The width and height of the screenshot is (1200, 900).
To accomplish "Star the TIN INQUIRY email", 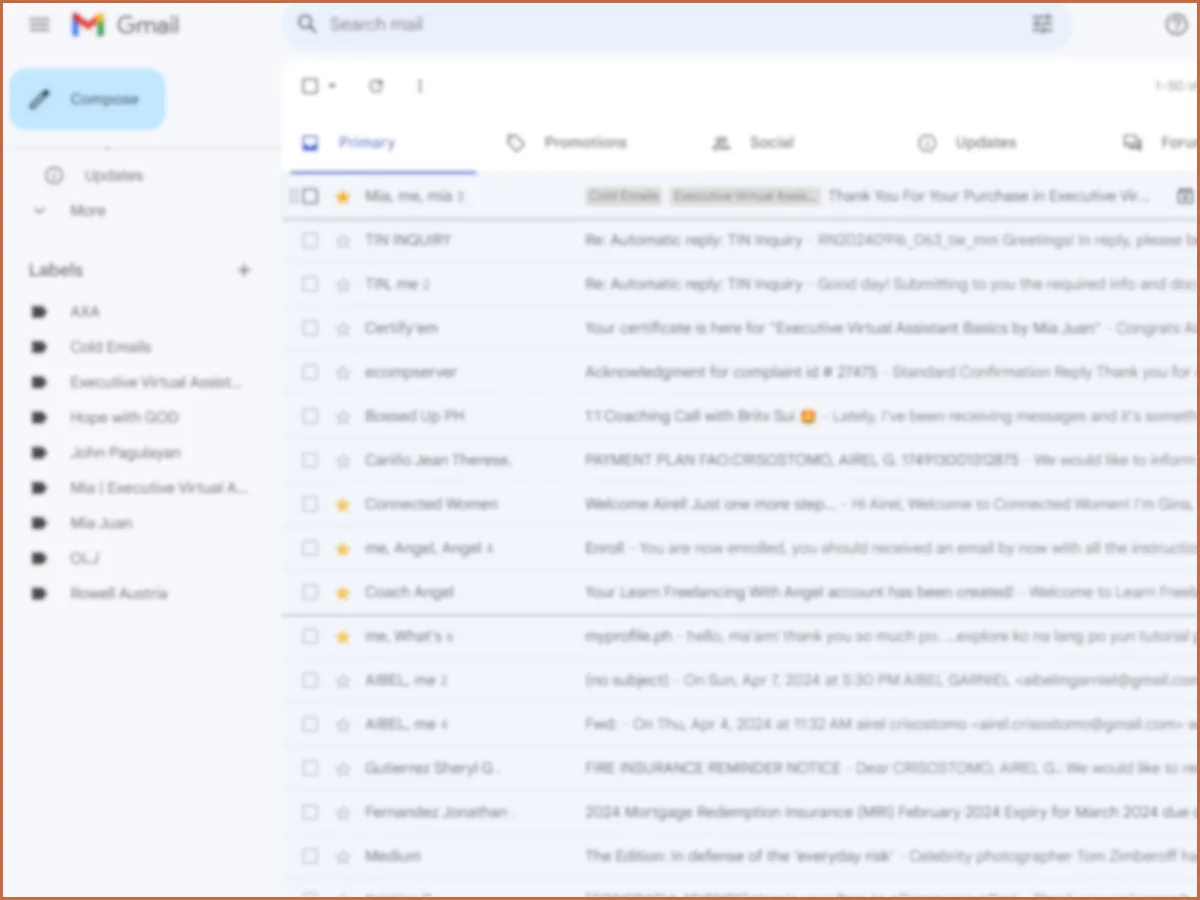I will pos(343,240).
